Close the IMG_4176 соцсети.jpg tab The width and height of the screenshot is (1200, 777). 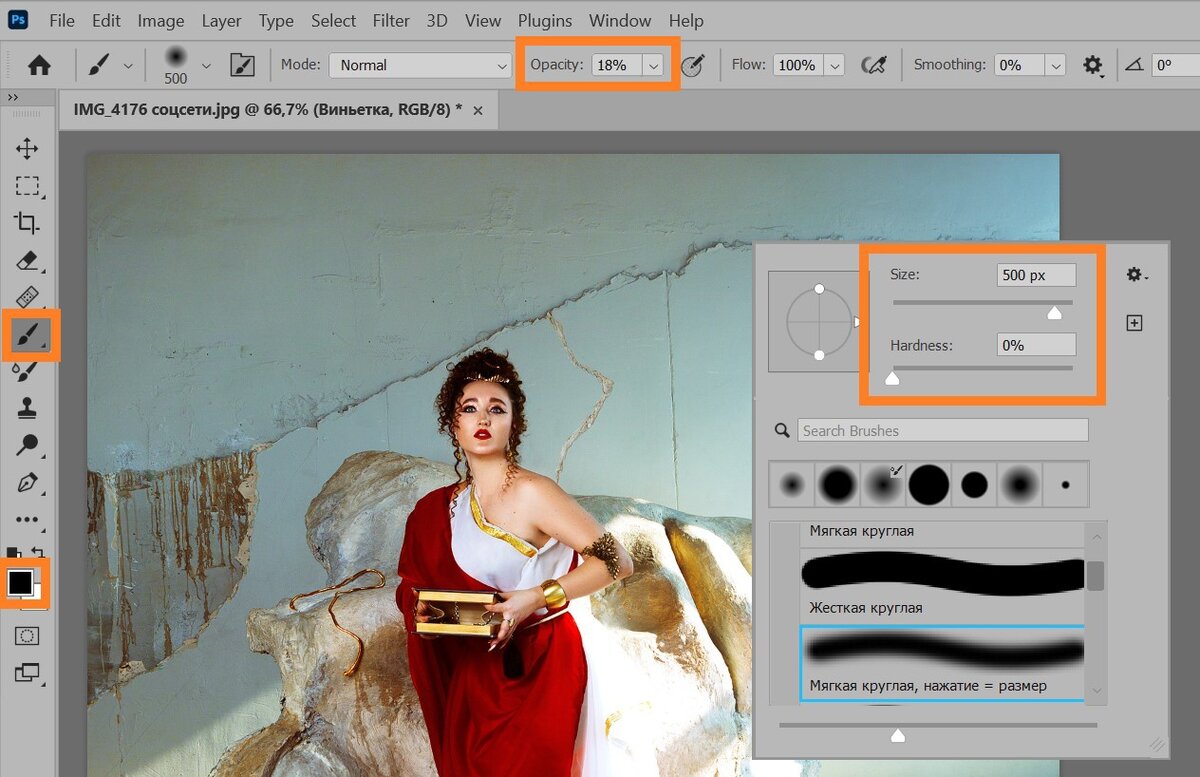[477, 111]
